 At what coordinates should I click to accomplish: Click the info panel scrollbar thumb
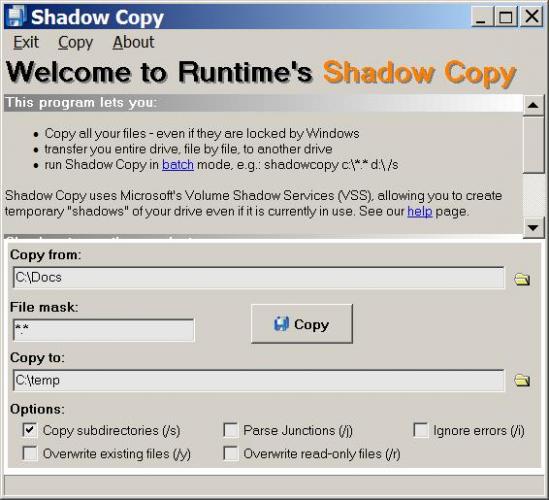(x=533, y=145)
